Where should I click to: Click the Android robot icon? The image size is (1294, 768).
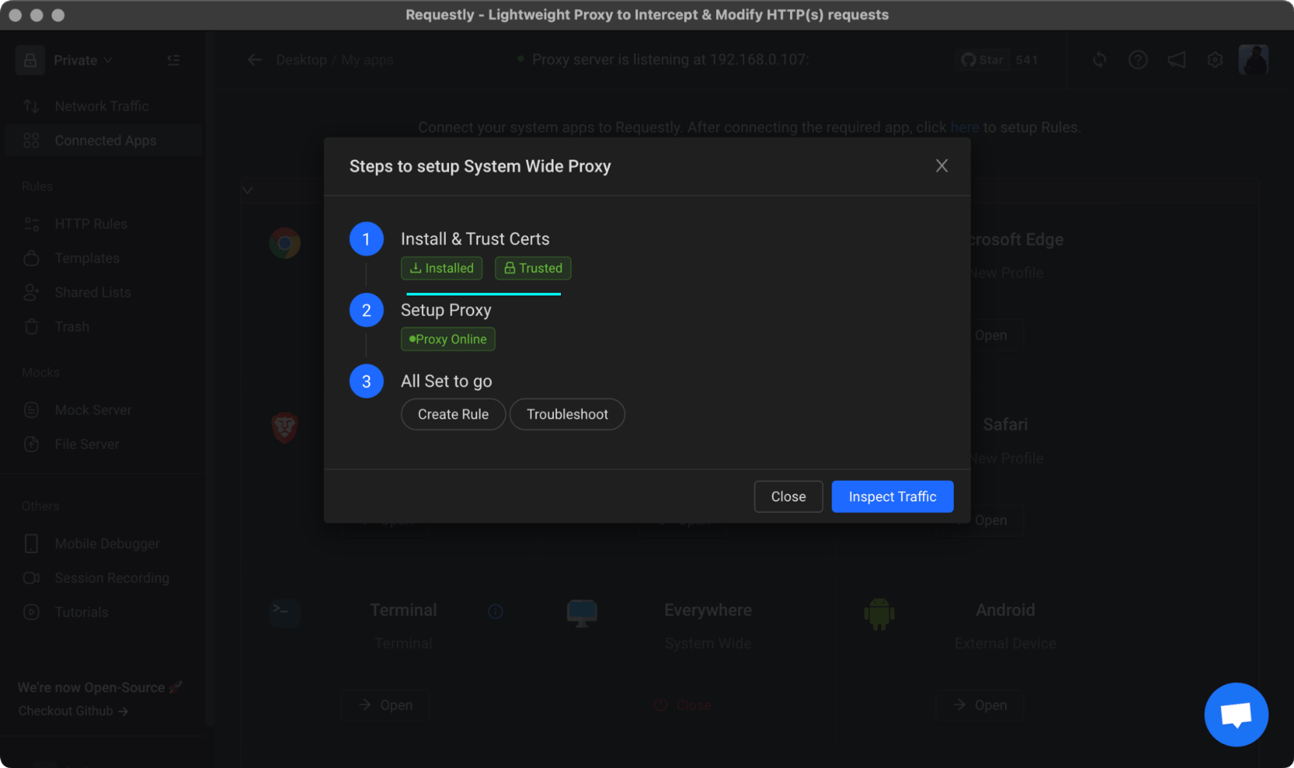pos(879,613)
